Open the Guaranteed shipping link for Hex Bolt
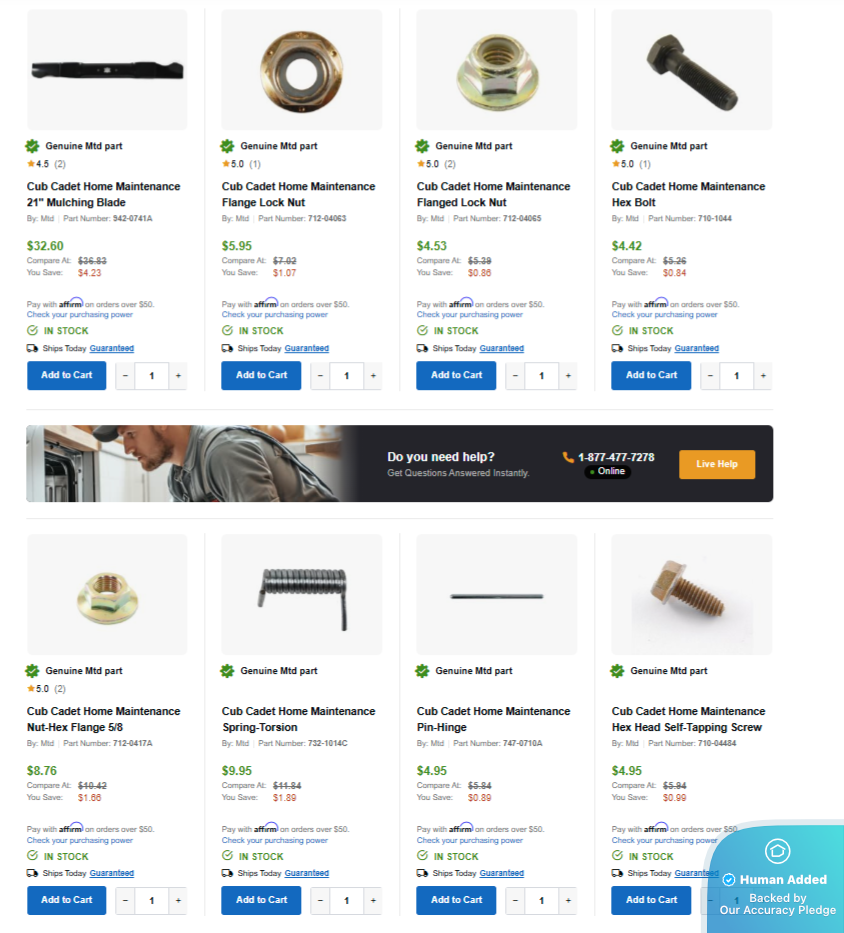This screenshot has width=844, height=933. click(696, 348)
